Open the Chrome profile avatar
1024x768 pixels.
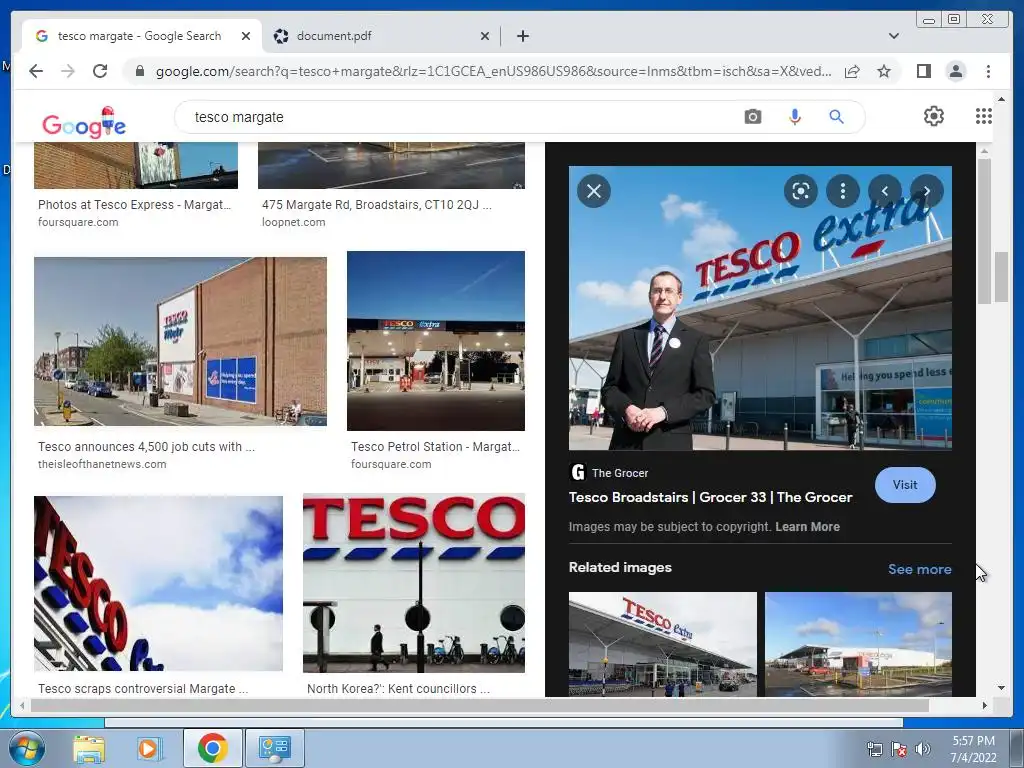(955, 71)
